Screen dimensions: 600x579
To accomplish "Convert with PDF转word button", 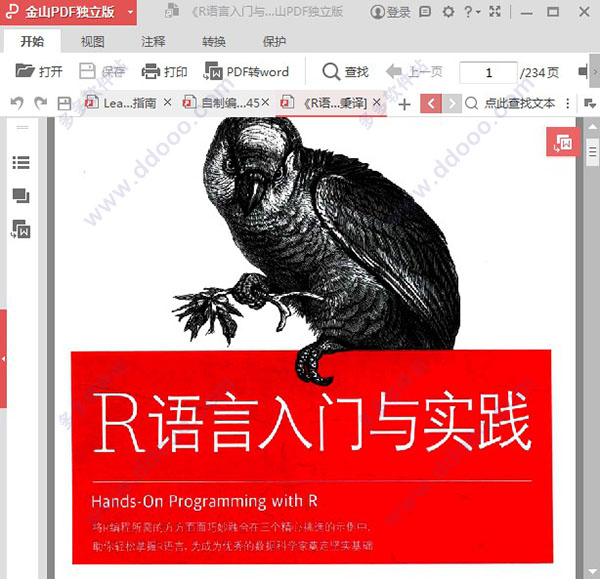I will pyautogui.click(x=246, y=72).
